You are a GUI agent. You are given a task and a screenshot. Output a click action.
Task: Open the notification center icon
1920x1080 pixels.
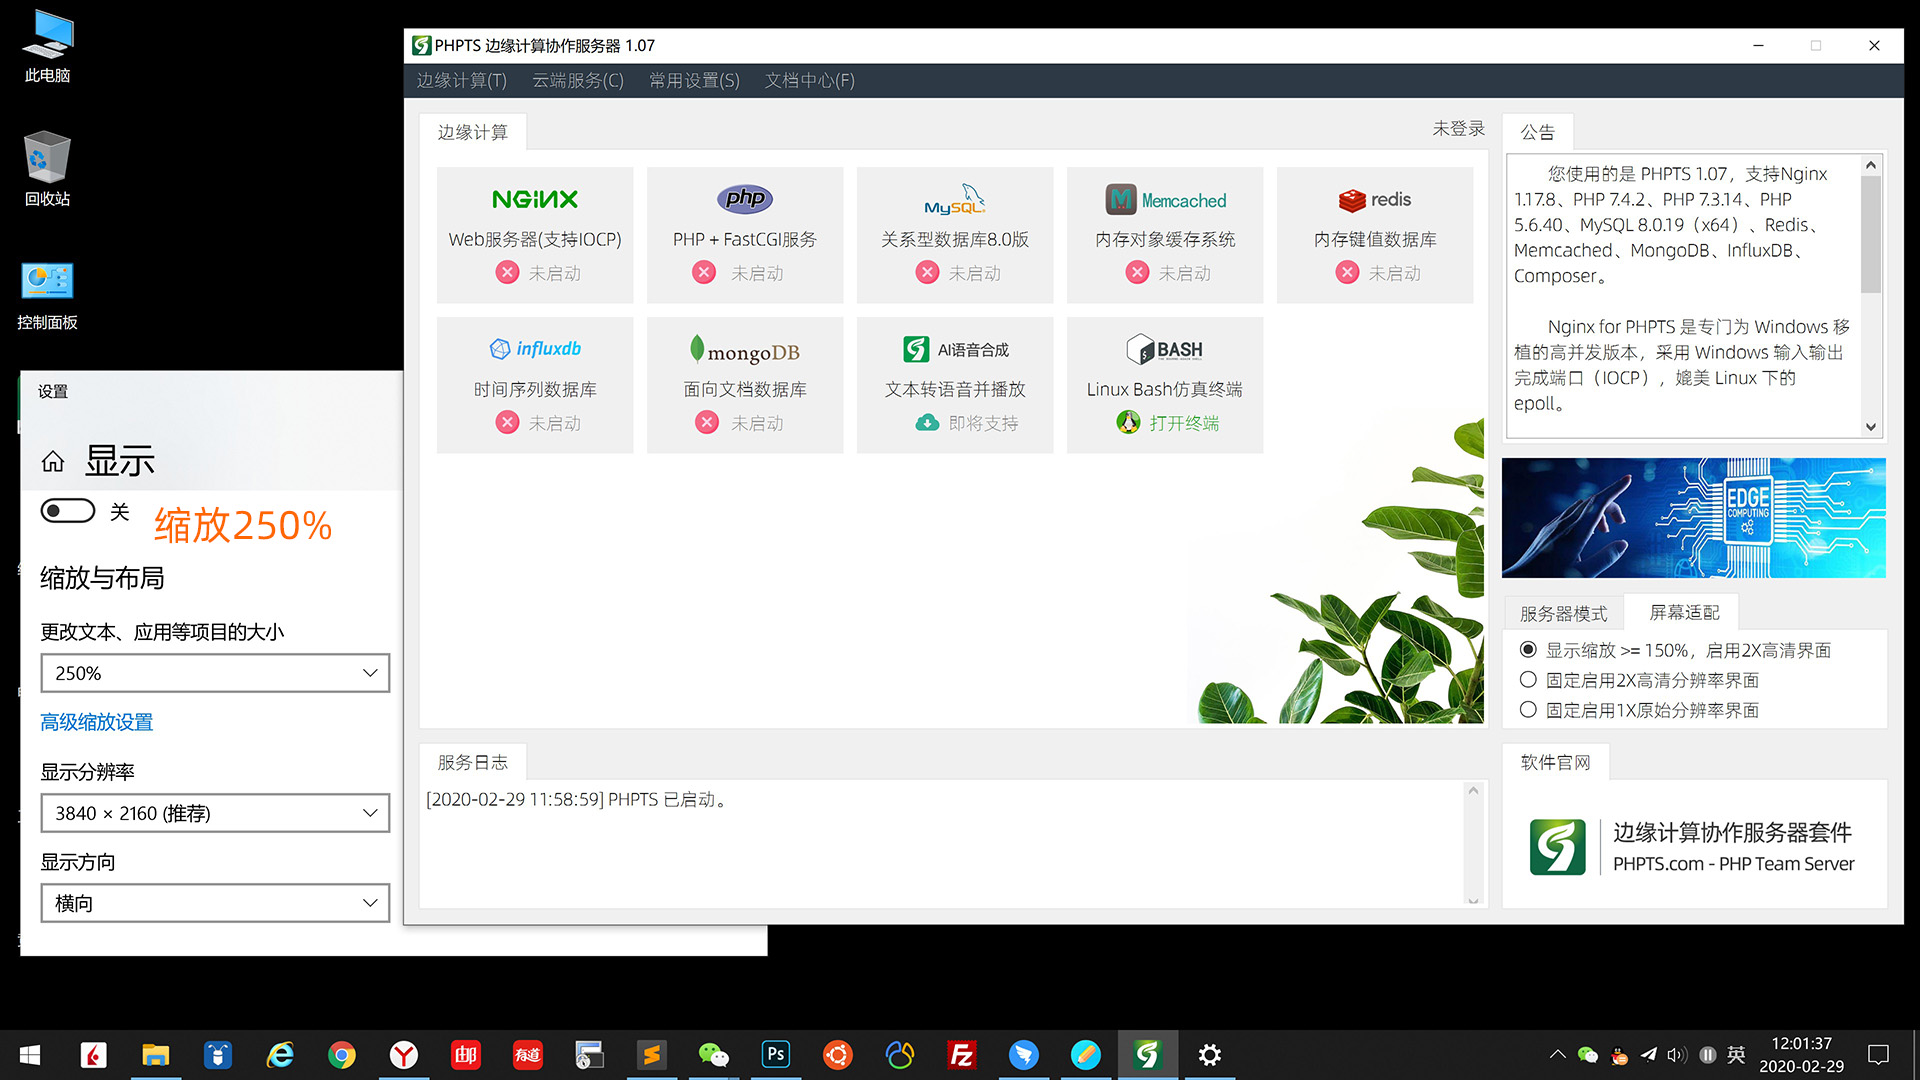tap(1878, 1055)
